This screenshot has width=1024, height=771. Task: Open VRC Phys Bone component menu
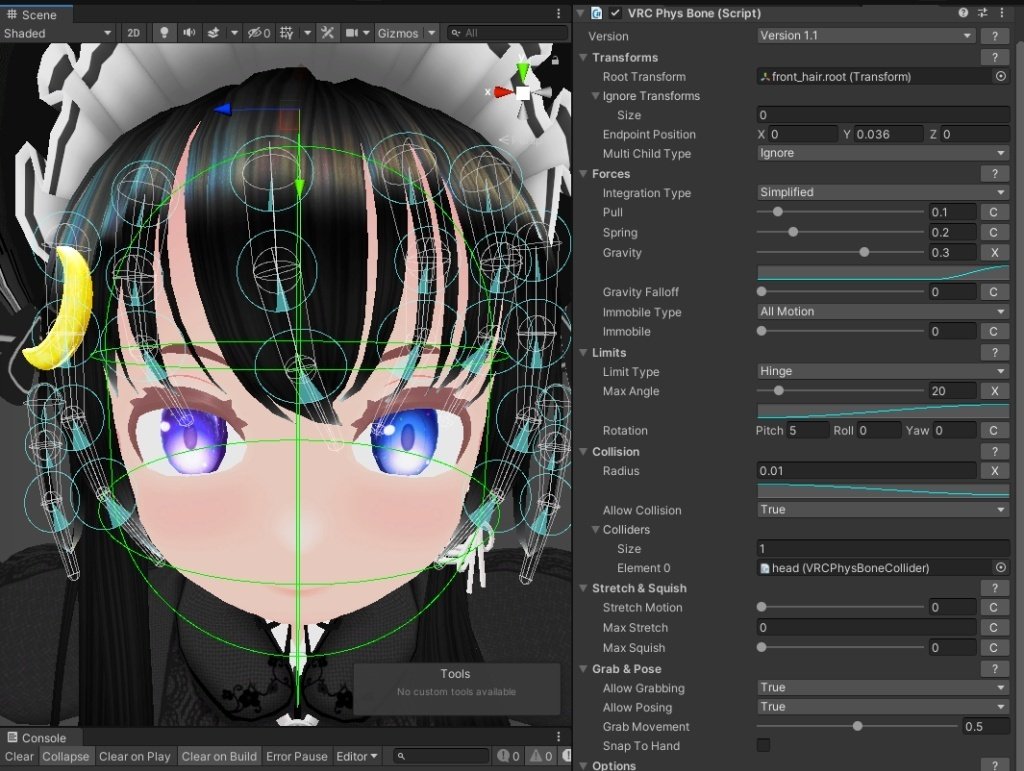1002,13
